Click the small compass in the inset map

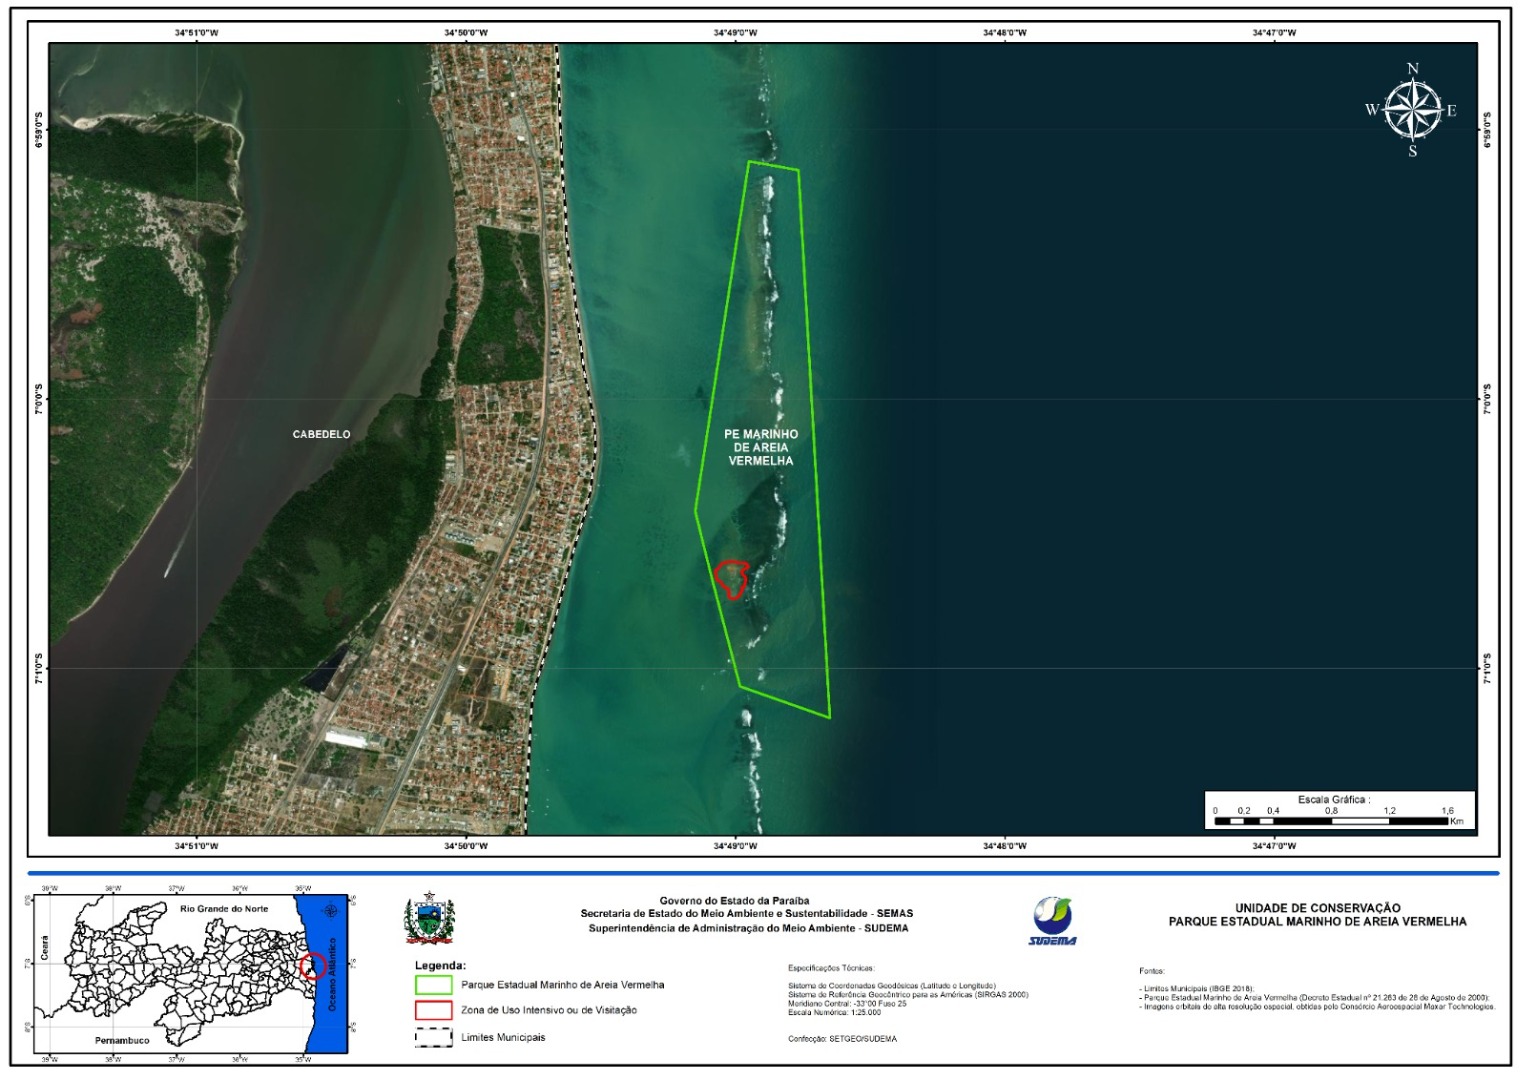pos(330,909)
